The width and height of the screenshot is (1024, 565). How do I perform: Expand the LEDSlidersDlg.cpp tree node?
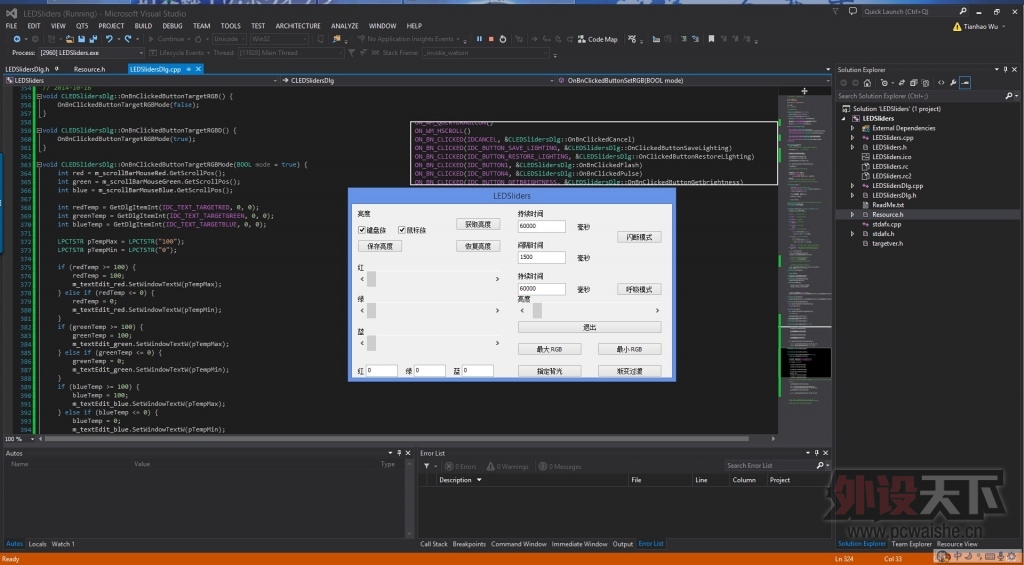[x=852, y=186]
